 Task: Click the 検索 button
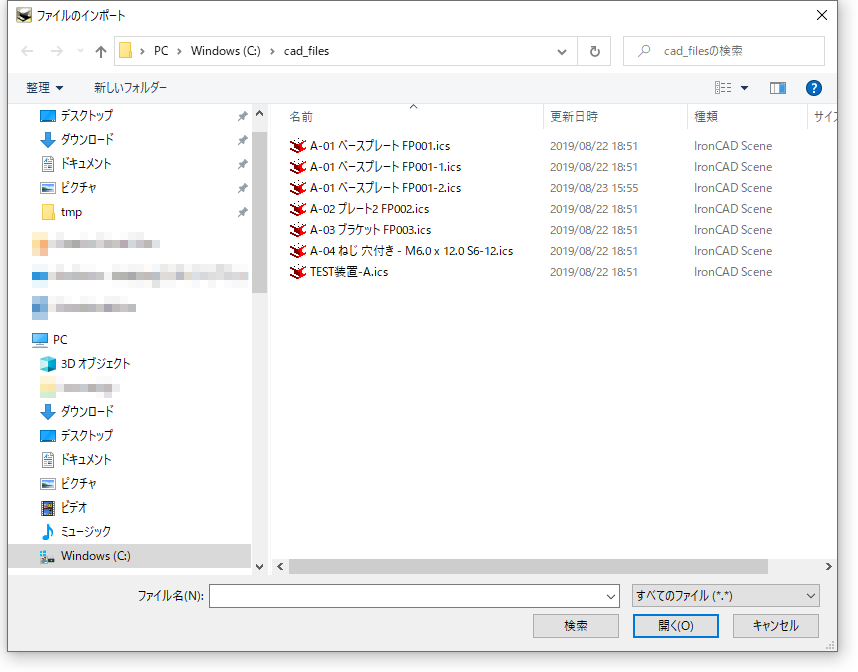[x=576, y=626]
